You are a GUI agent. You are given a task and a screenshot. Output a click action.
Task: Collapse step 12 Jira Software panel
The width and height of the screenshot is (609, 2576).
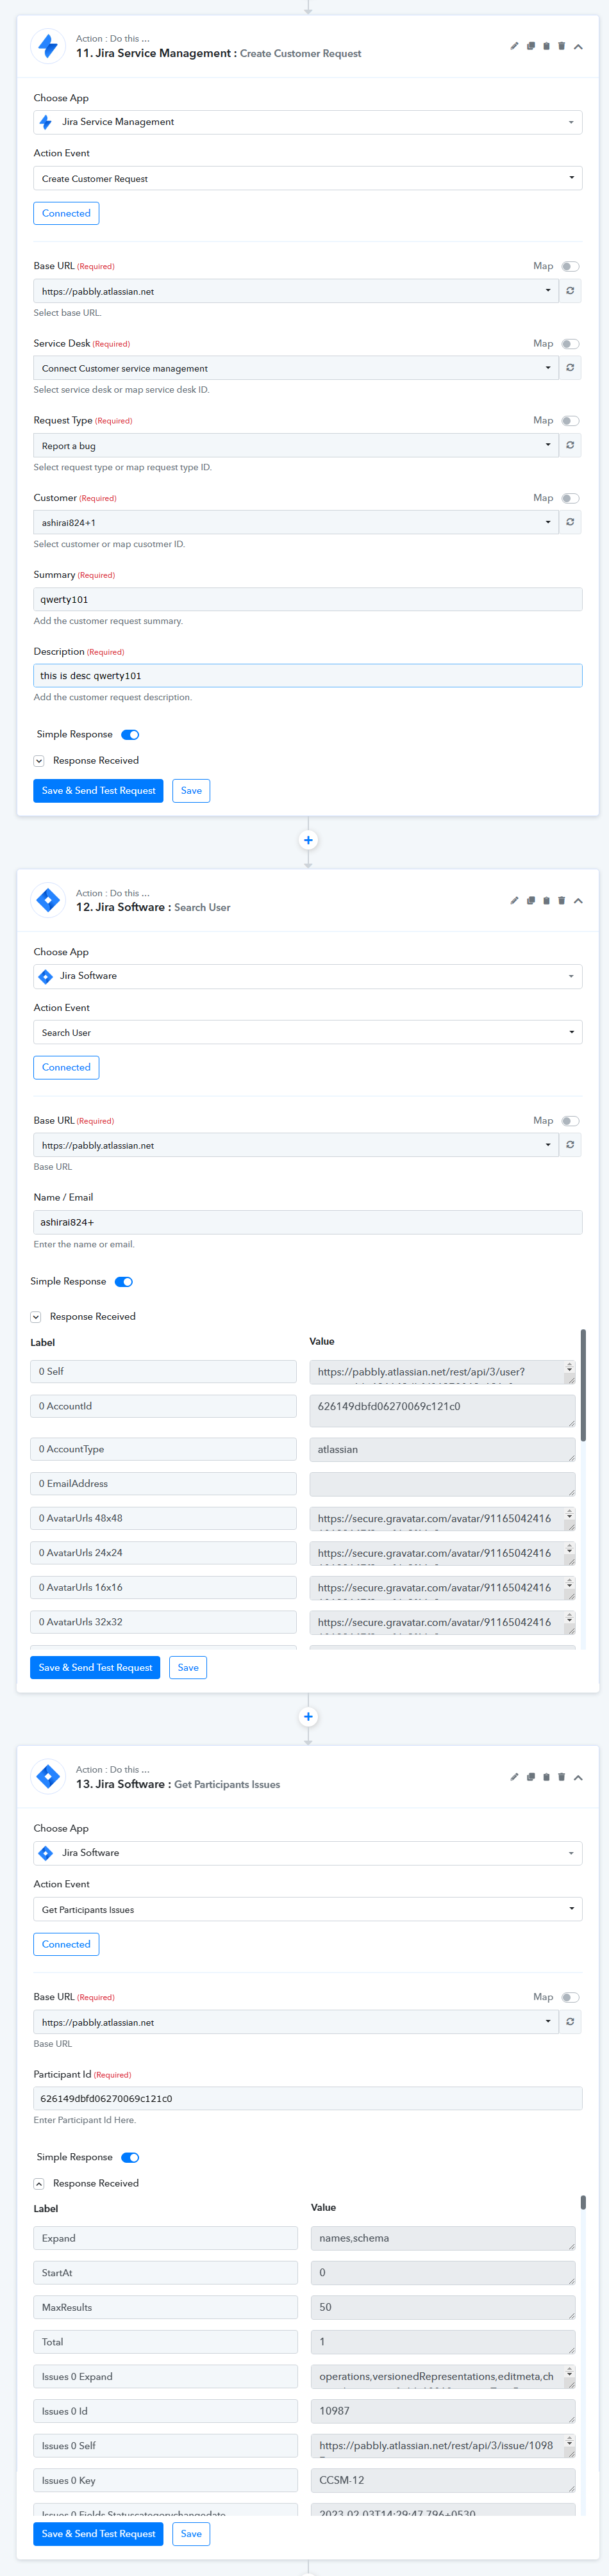[578, 901]
